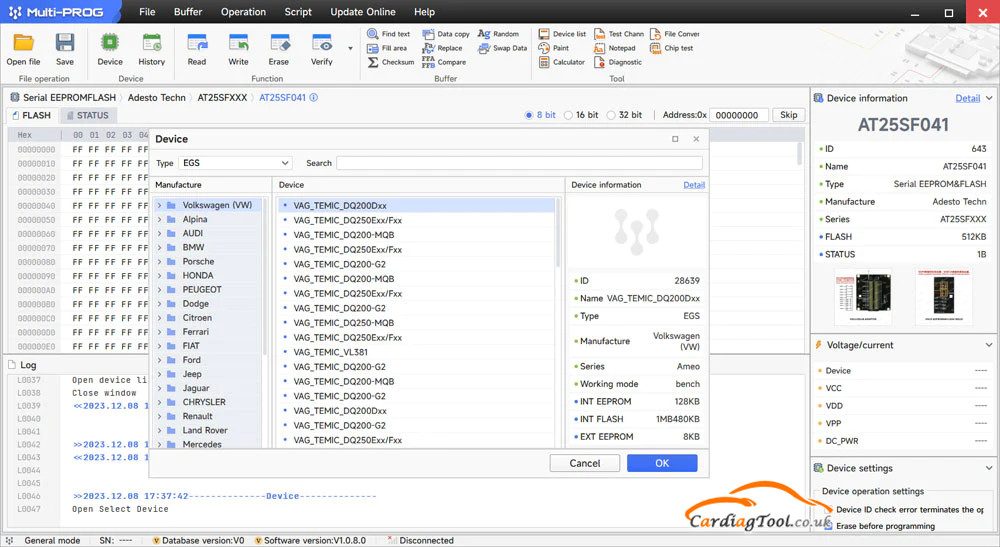The image size is (1000, 547).
Task: Click the Random buffer tool
Action: pos(499,34)
